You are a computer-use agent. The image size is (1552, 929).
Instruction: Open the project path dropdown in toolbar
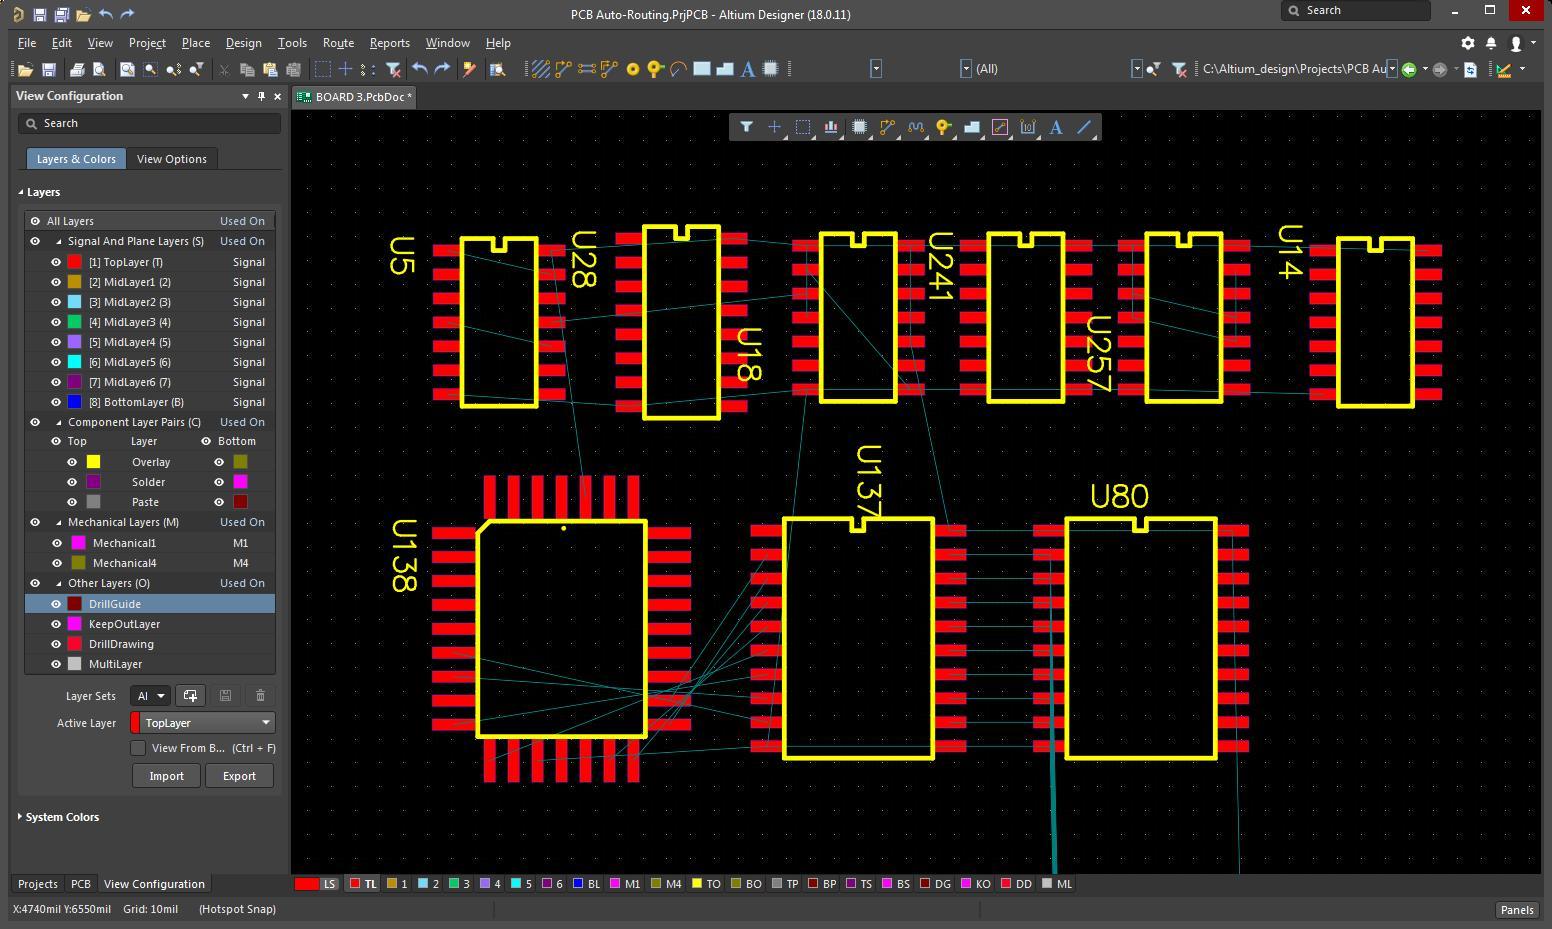[1391, 69]
